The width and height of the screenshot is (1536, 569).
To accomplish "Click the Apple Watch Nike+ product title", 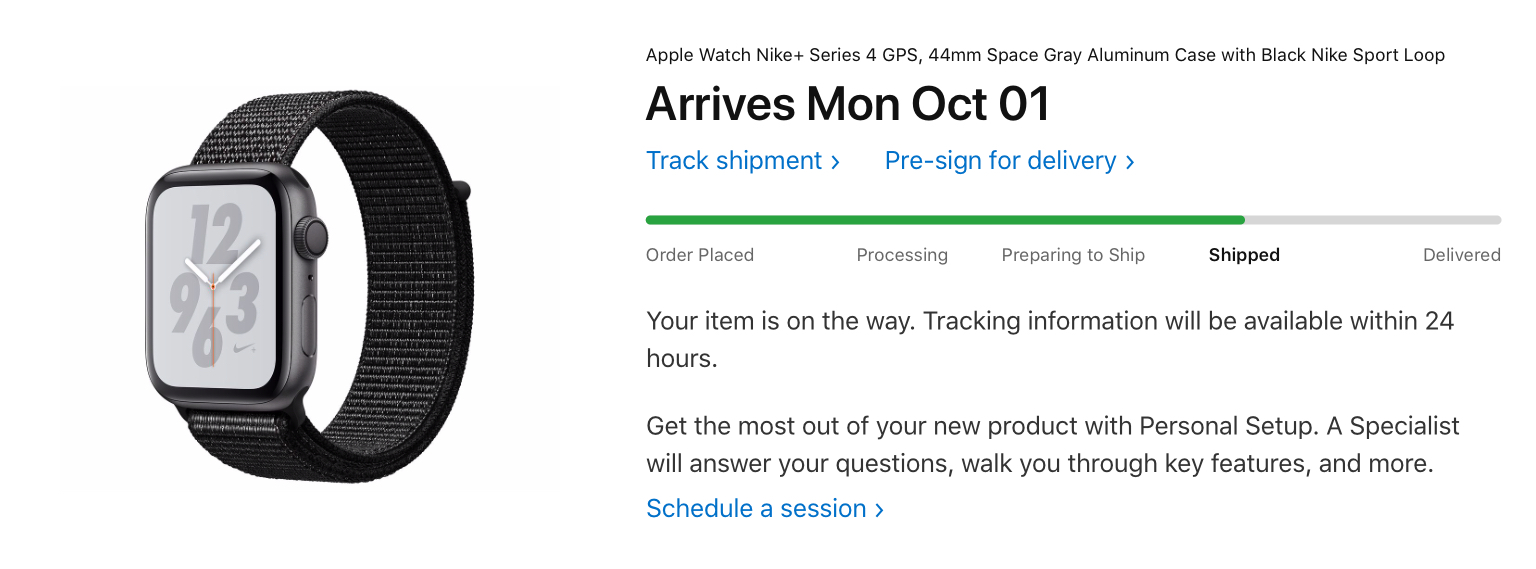I will (x=1045, y=55).
